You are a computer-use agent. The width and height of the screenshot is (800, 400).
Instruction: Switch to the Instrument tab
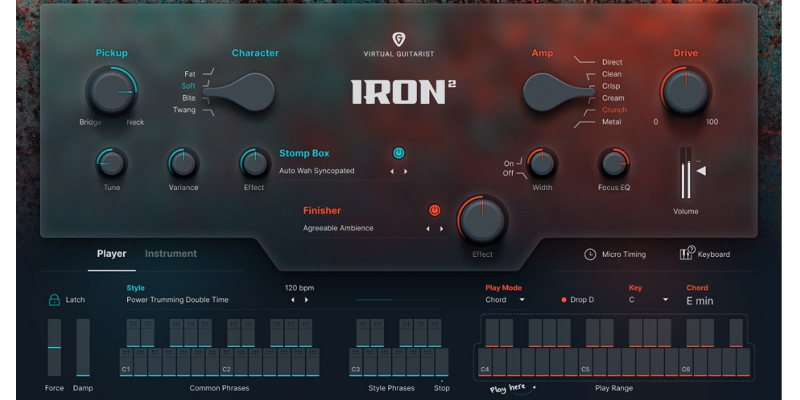[171, 254]
